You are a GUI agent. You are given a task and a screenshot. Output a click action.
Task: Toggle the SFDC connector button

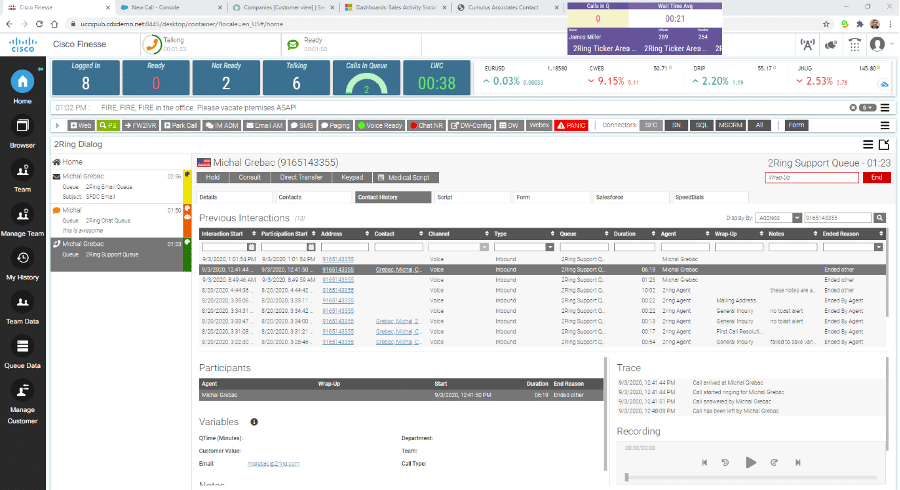[652, 125]
